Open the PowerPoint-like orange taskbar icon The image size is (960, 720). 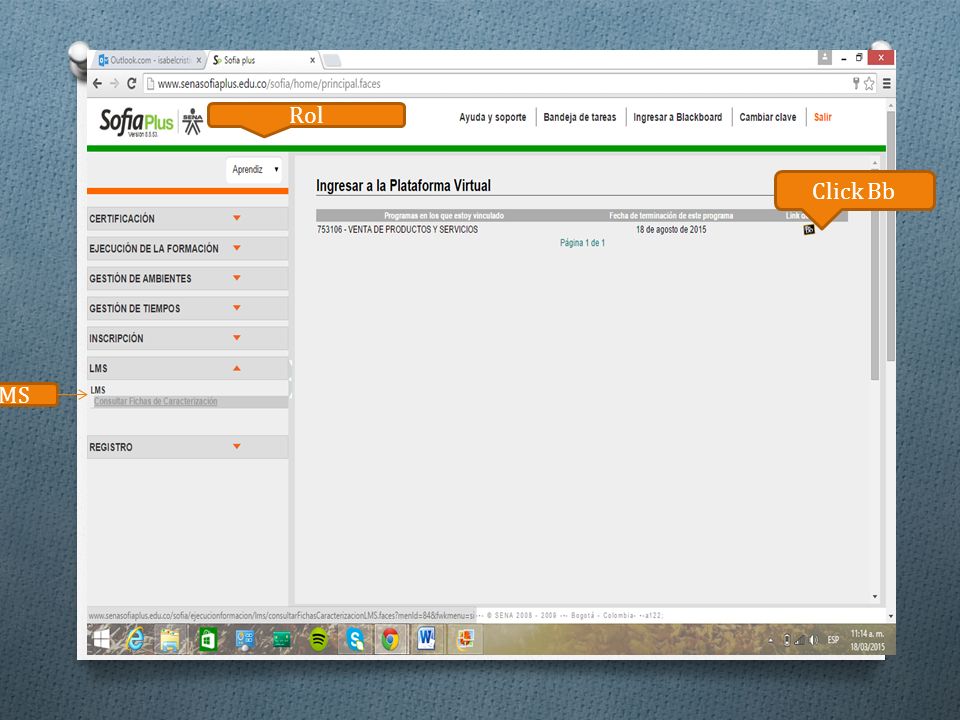click(x=465, y=640)
